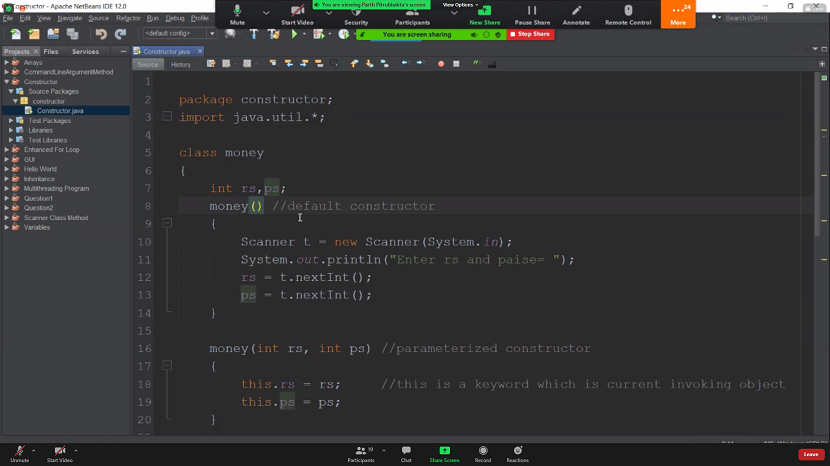This screenshot has width=830, height=466.
Task: Jump to Next Bookmark icon
Action: point(369,64)
